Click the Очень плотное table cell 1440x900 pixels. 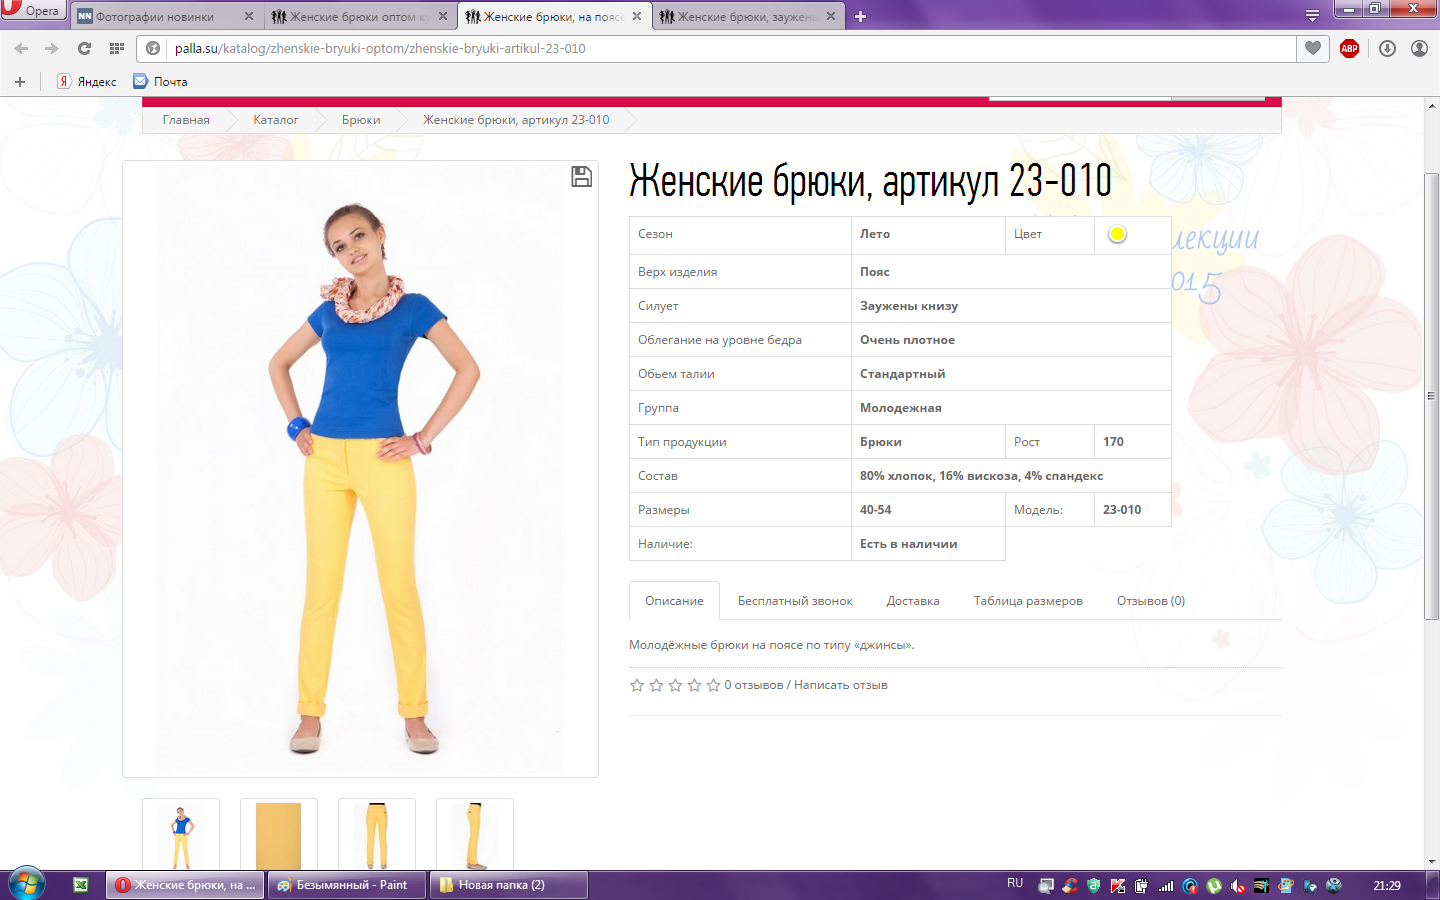[1011, 340]
